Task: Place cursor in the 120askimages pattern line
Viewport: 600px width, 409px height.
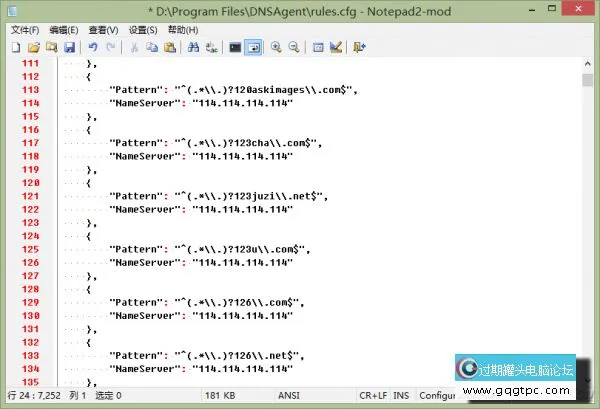Action: tap(233, 90)
